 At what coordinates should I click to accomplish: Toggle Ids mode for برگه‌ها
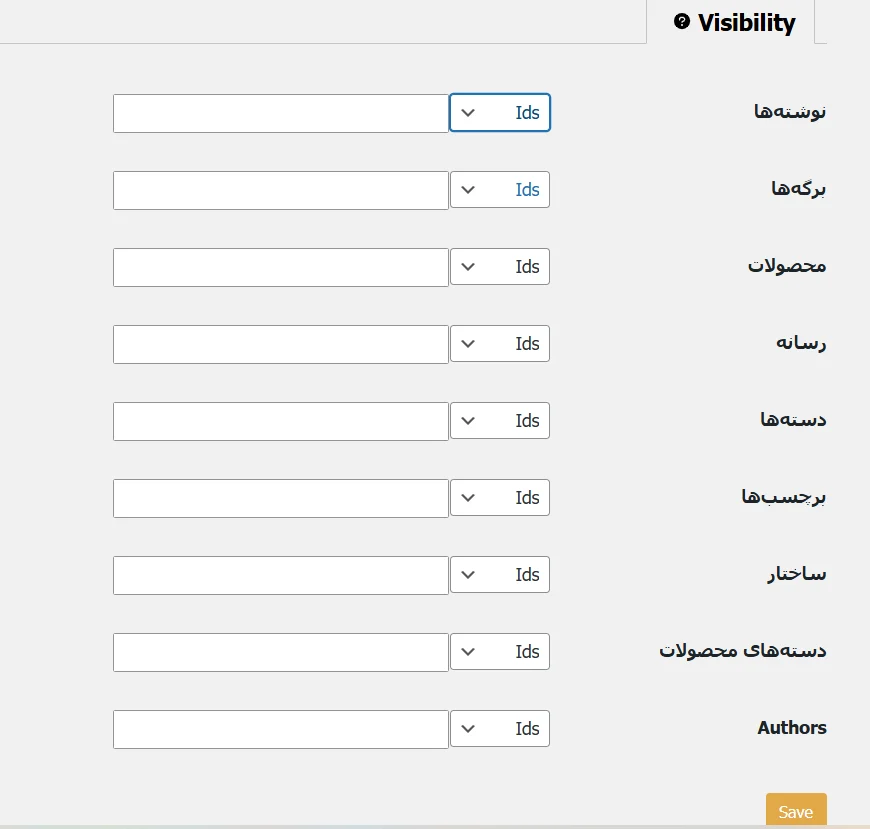pos(527,190)
